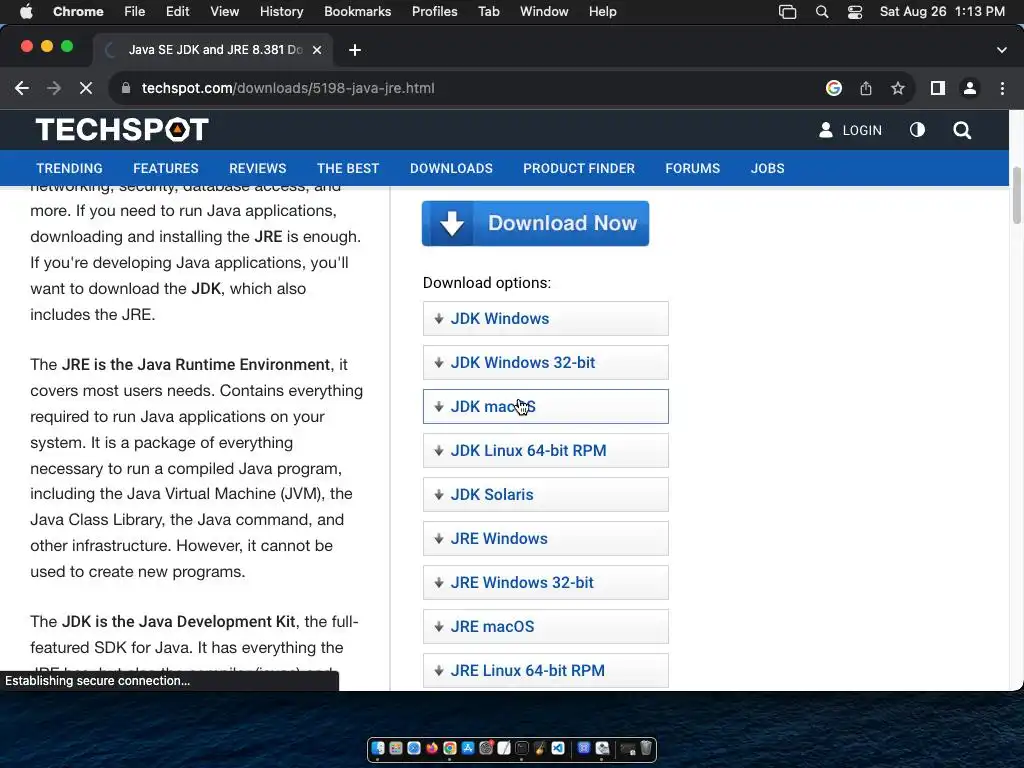This screenshot has height=768, width=1024.
Task: Click the Download Now button
Action: point(536,223)
